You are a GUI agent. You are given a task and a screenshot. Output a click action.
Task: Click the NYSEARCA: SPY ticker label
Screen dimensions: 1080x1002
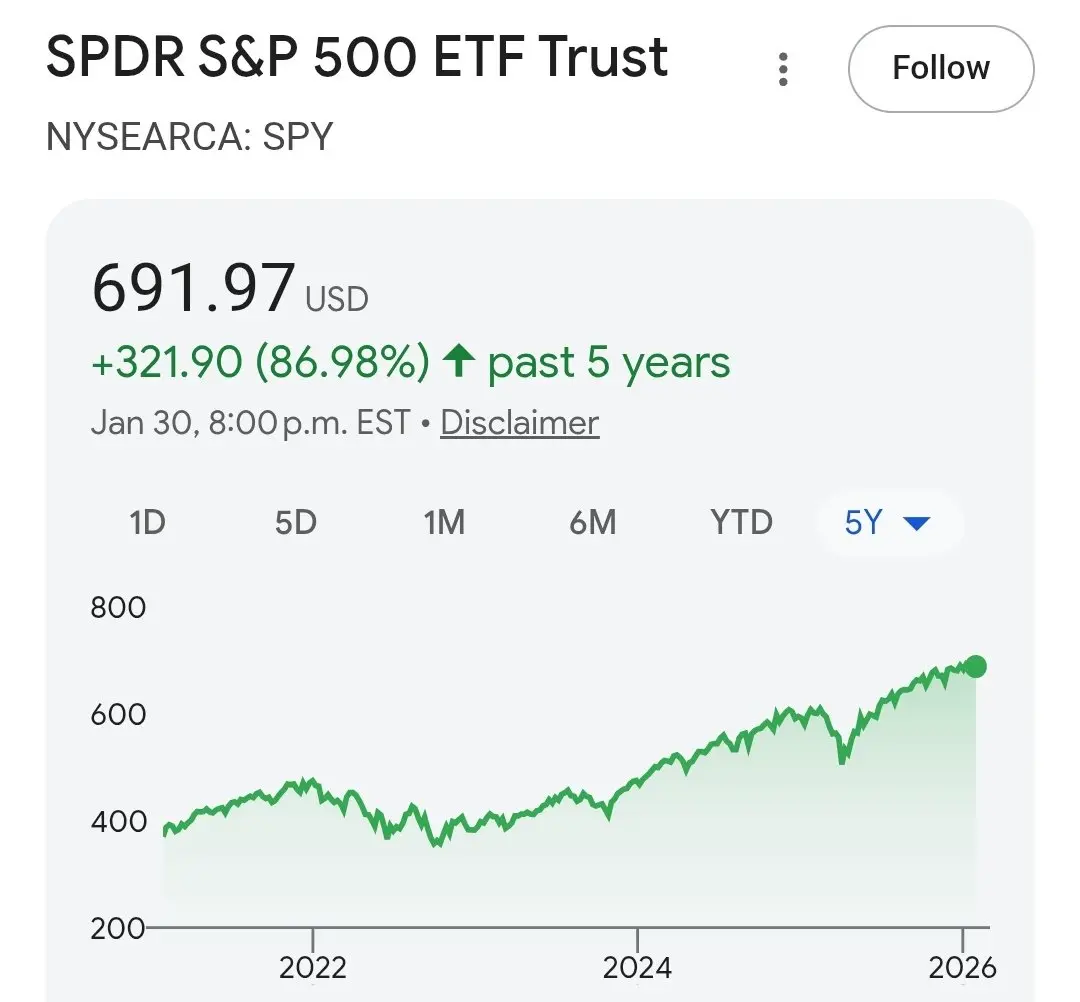(189, 136)
